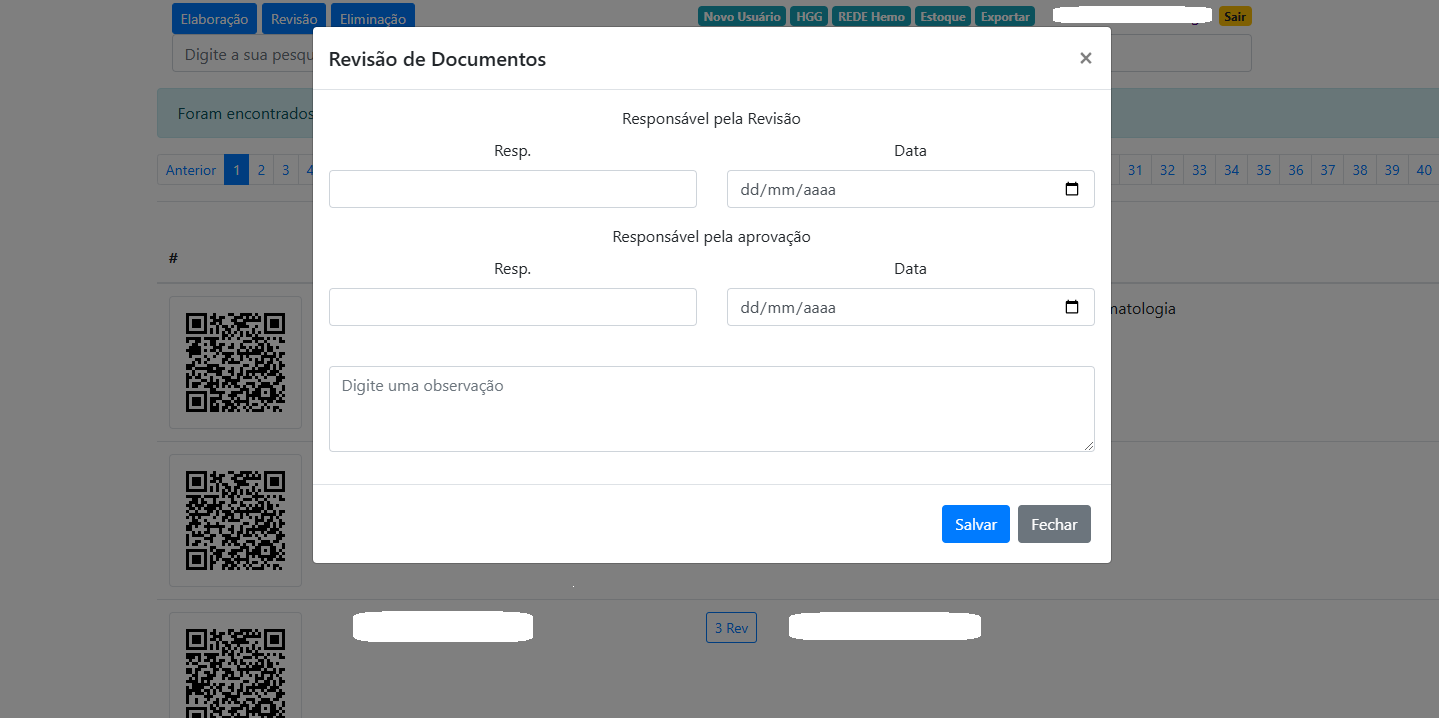Go to pagination page 40
Image resolution: width=1439 pixels, height=718 pixels.
point(1423,170)
